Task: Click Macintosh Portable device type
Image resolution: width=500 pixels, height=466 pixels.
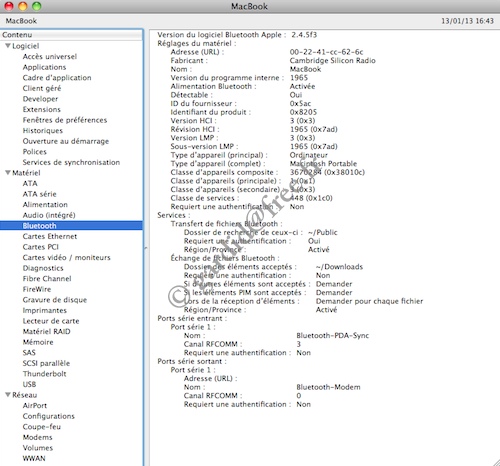Action: coord(323,164)
